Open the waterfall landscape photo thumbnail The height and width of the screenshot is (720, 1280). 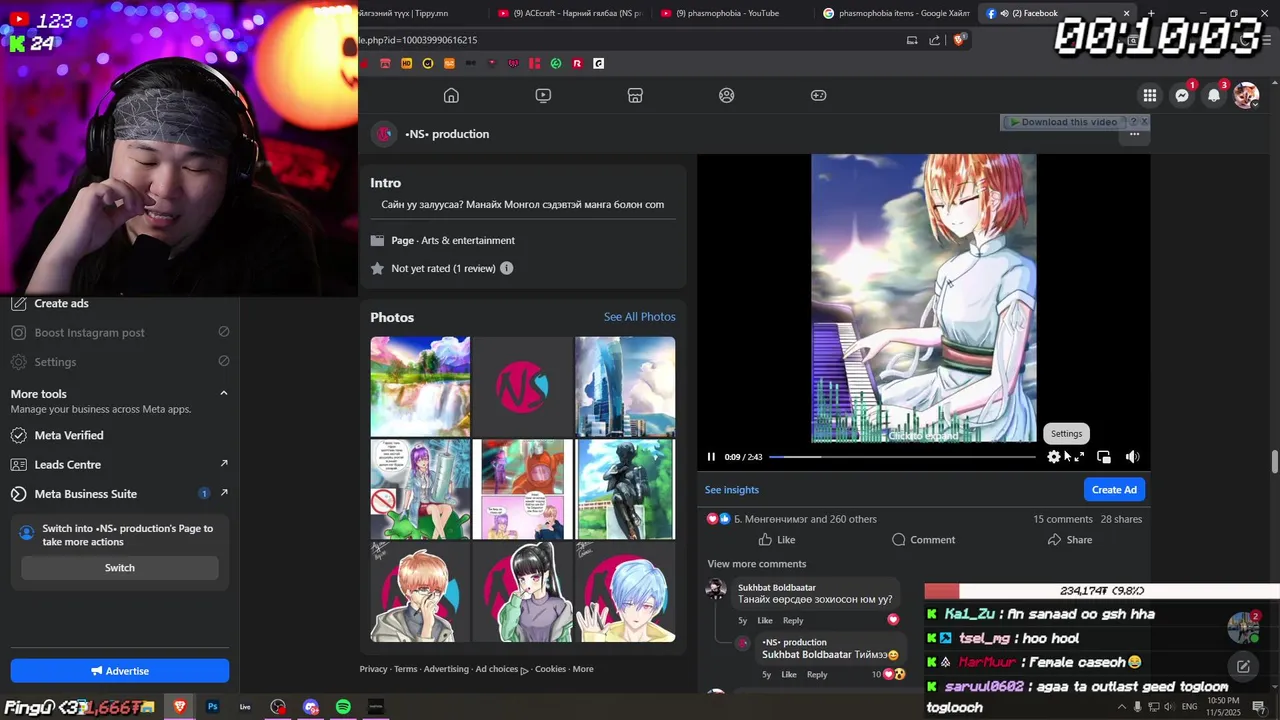tap(420, 386)
